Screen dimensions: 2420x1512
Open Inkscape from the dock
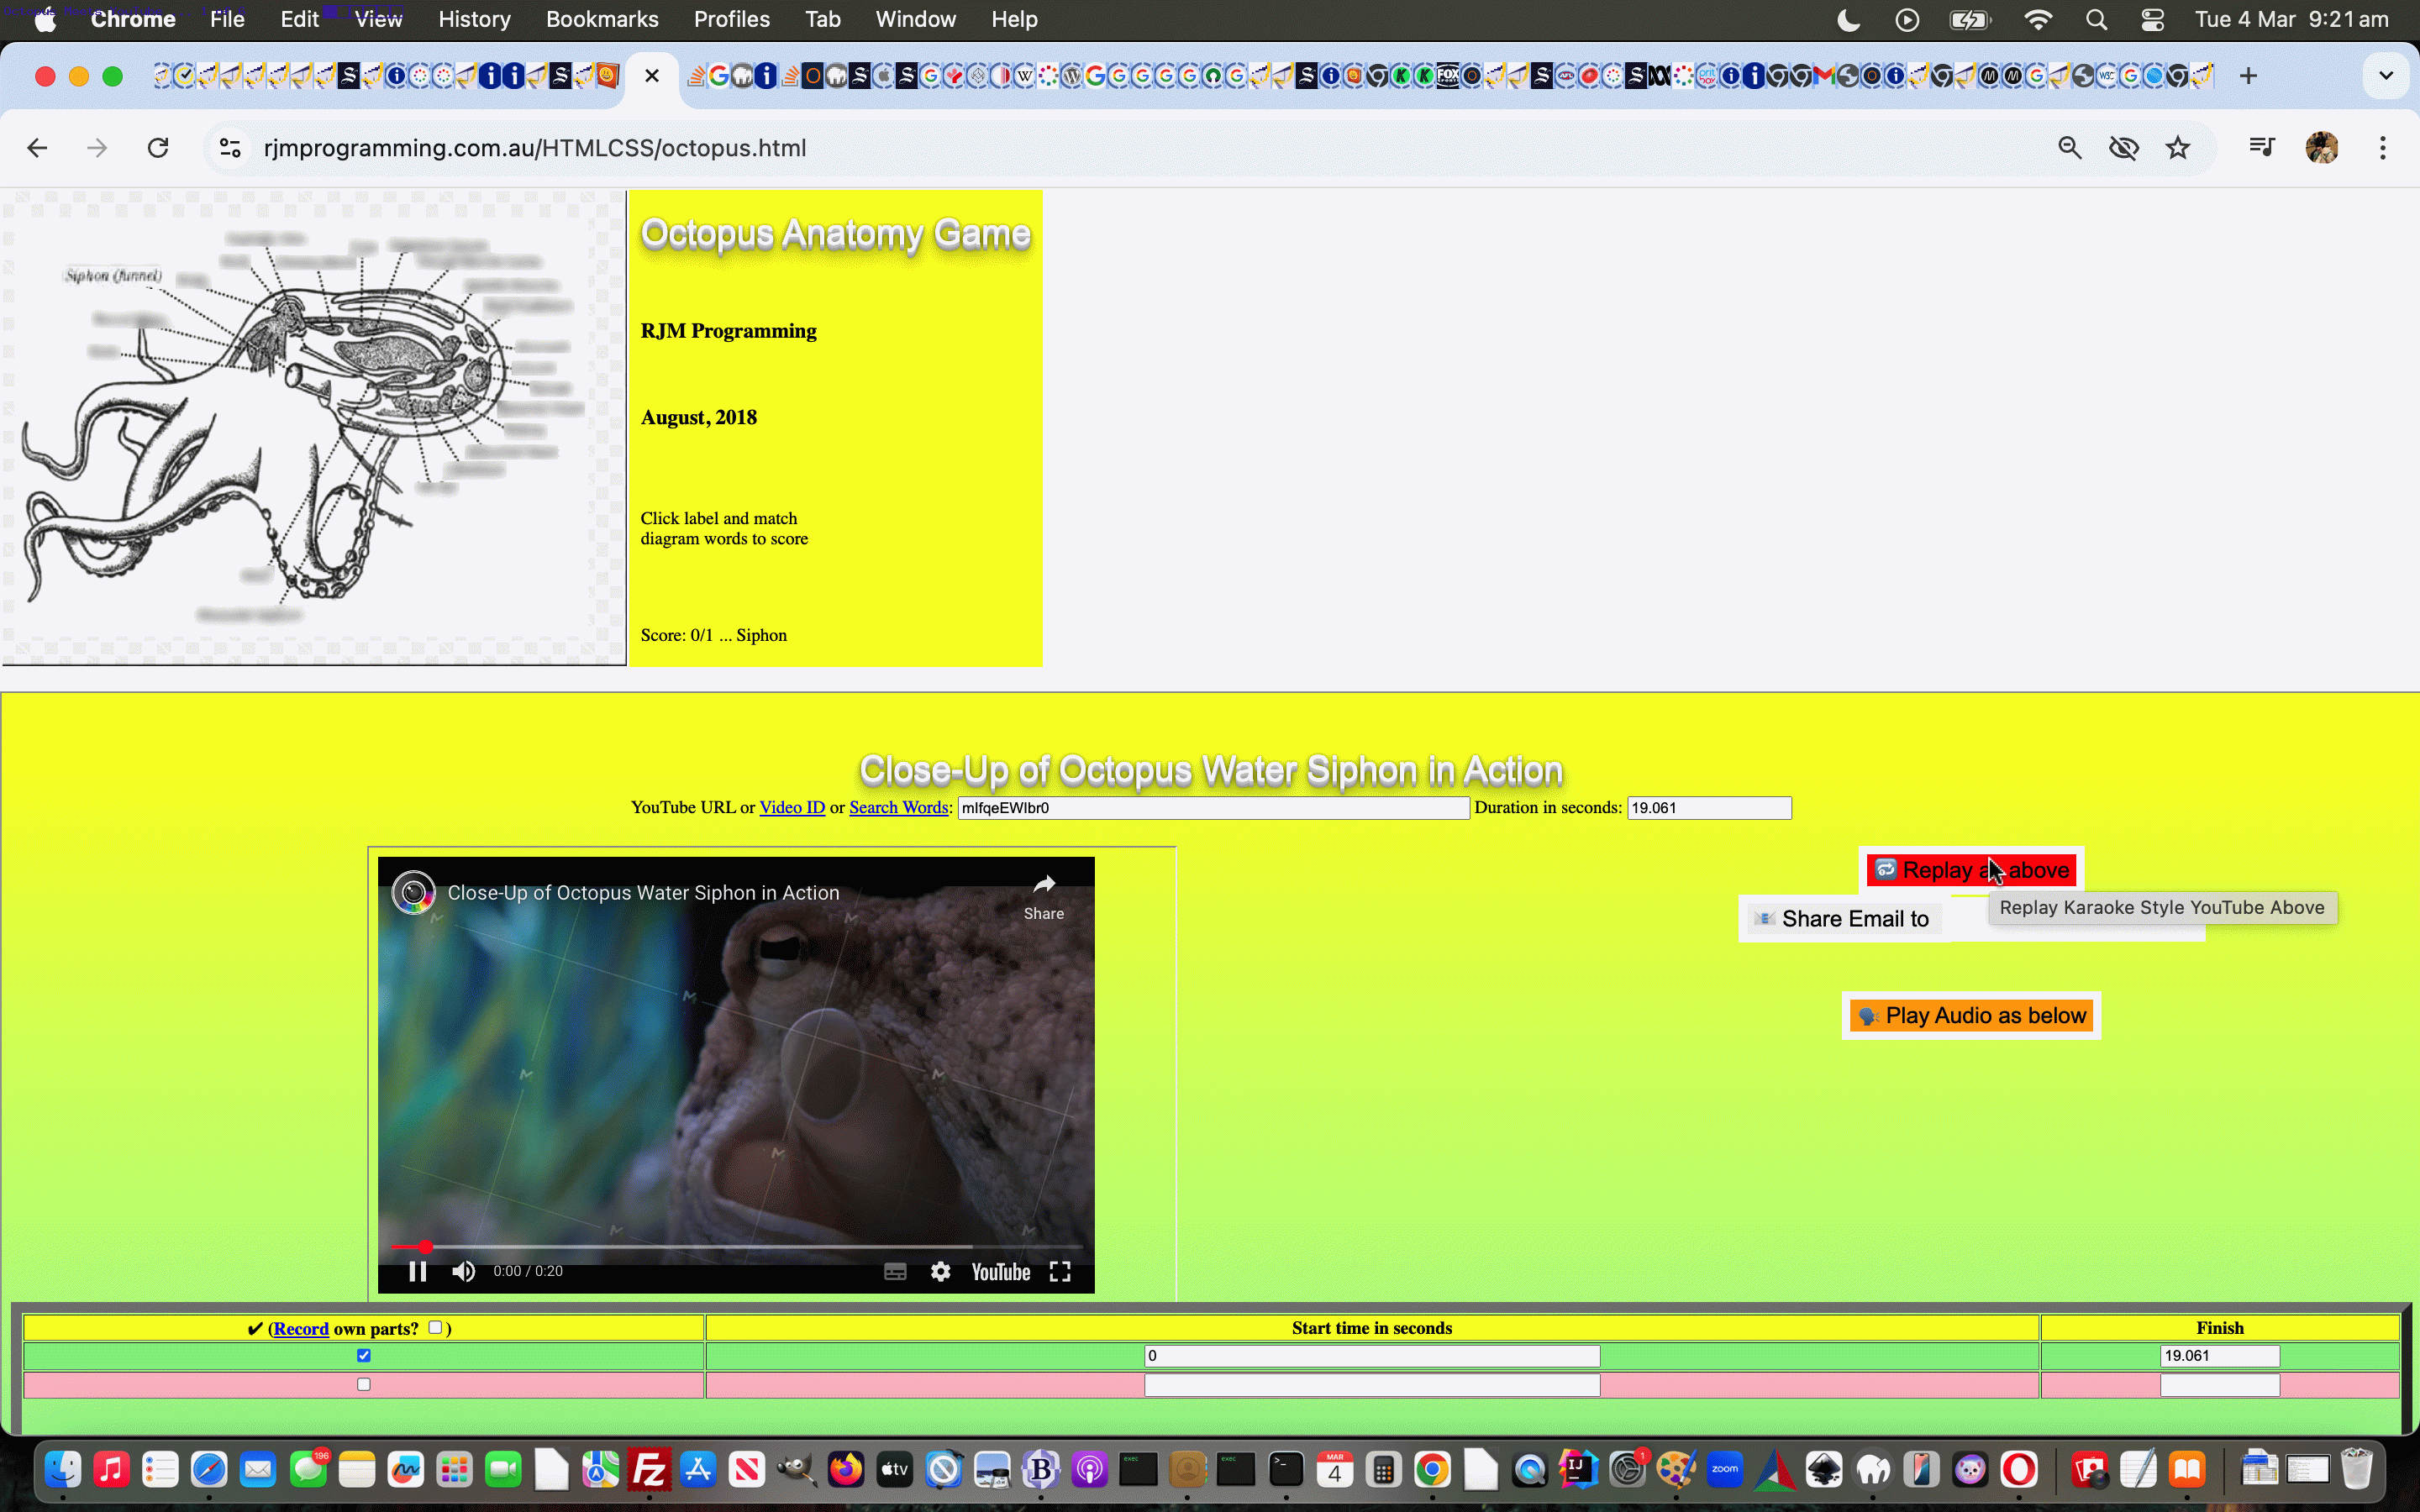pyautogui.click(x=1823, y=1469)
